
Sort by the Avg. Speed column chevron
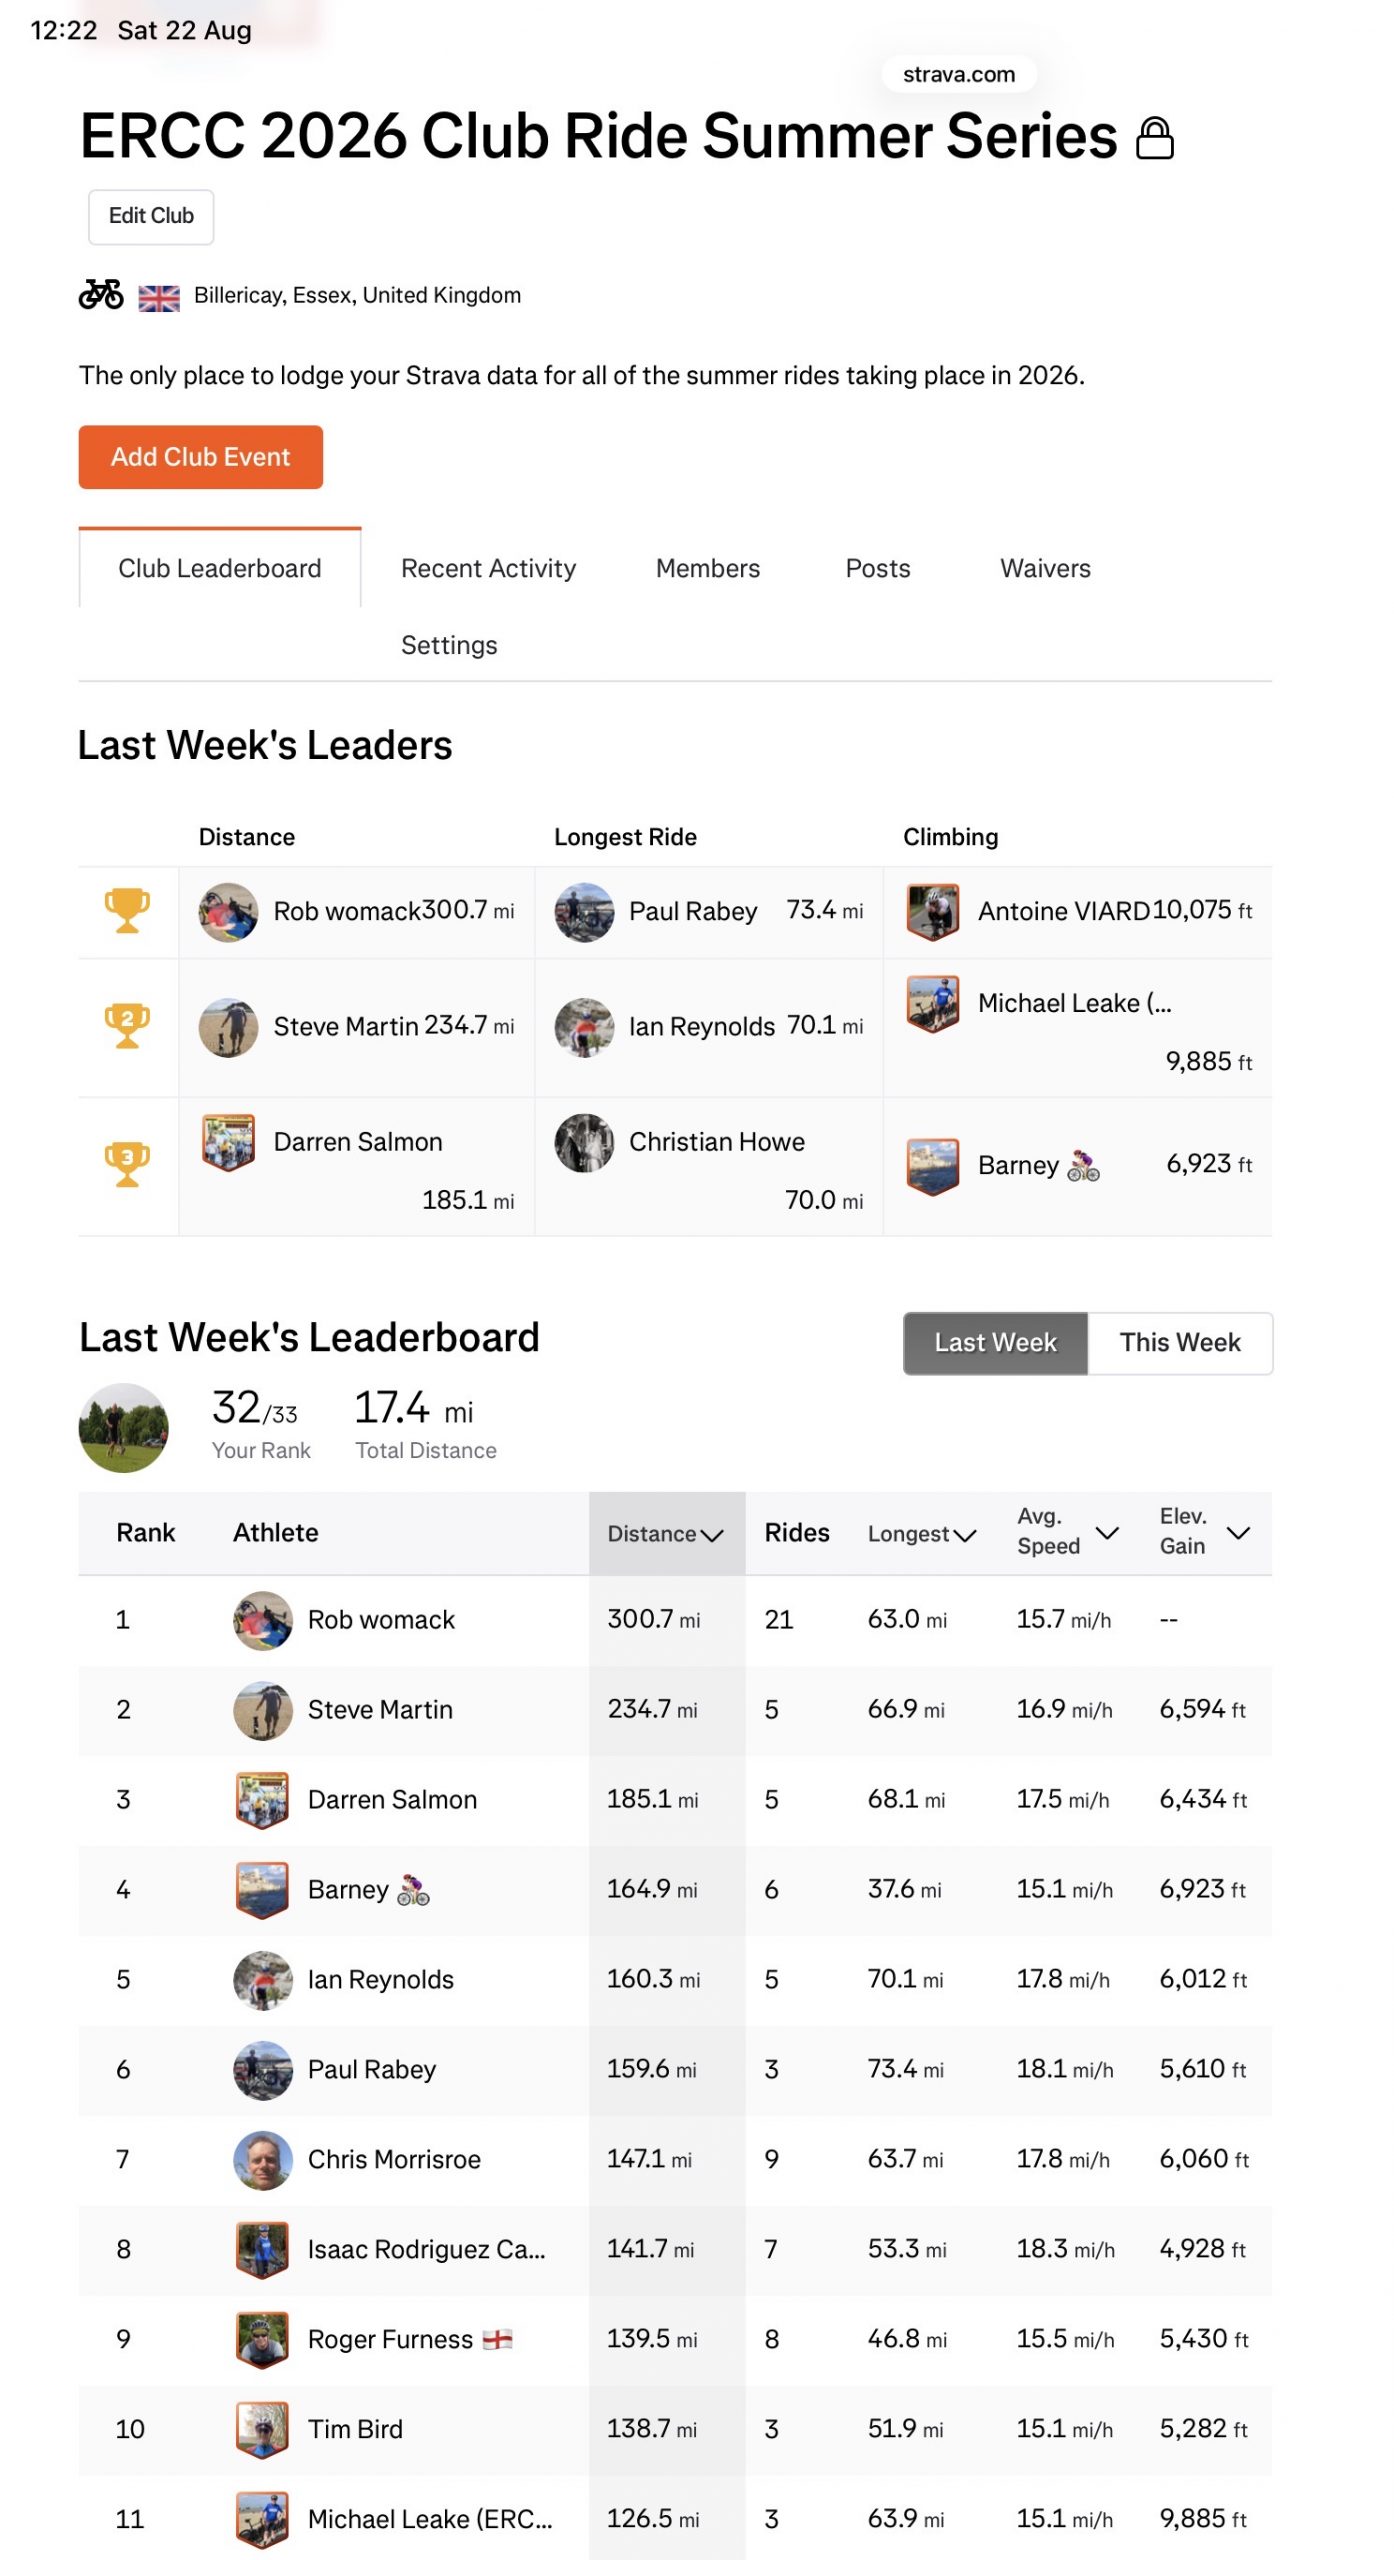tap(1107, 1532)
